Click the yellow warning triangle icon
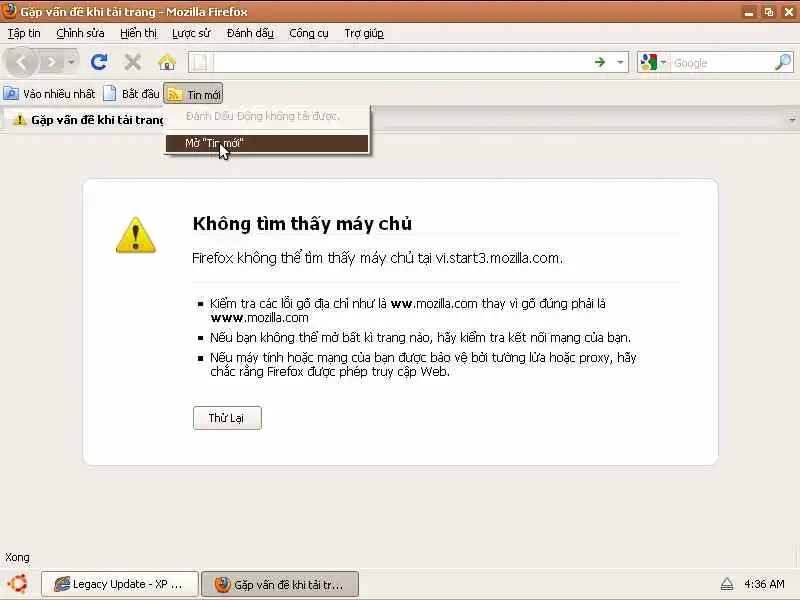800x600 pixels. 135,235
